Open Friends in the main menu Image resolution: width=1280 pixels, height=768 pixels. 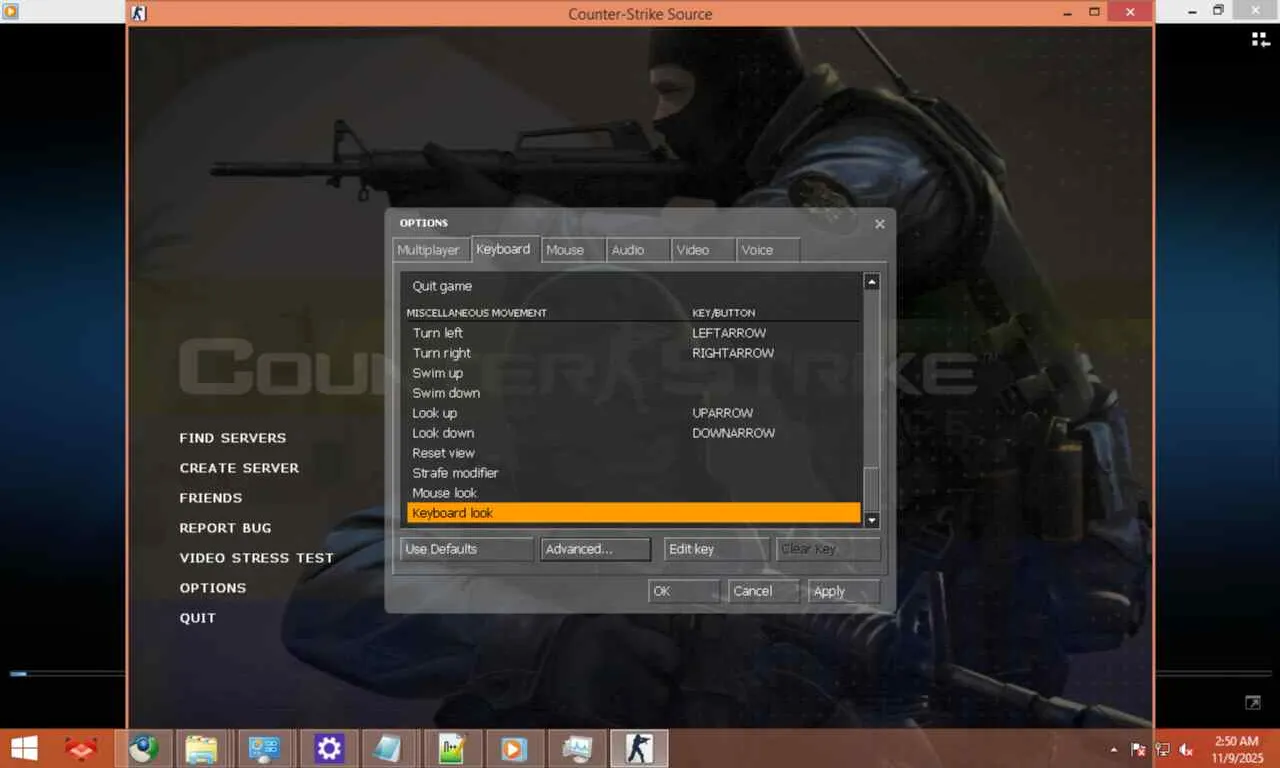(211, 498)
